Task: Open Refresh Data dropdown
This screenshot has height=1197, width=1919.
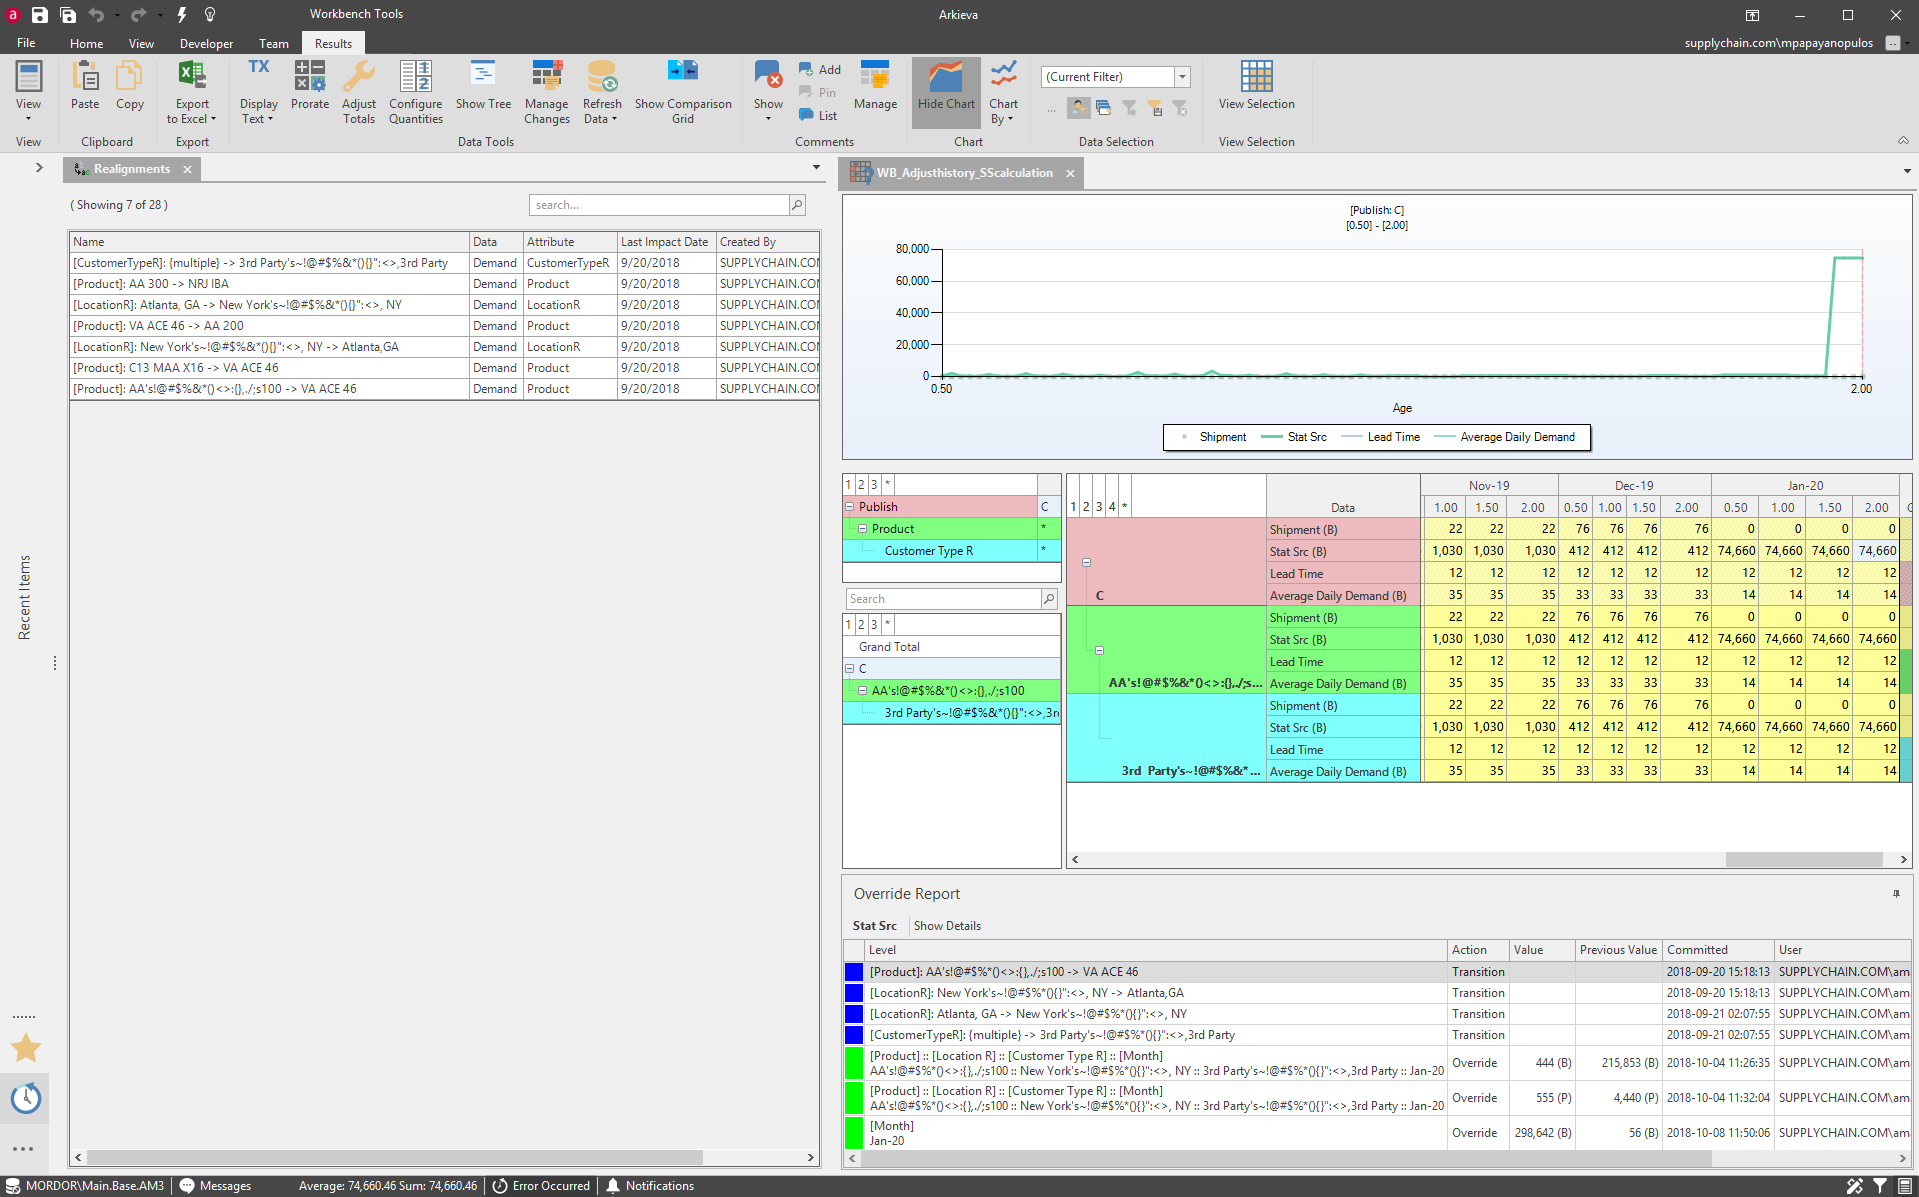Action: click(602, 92)
